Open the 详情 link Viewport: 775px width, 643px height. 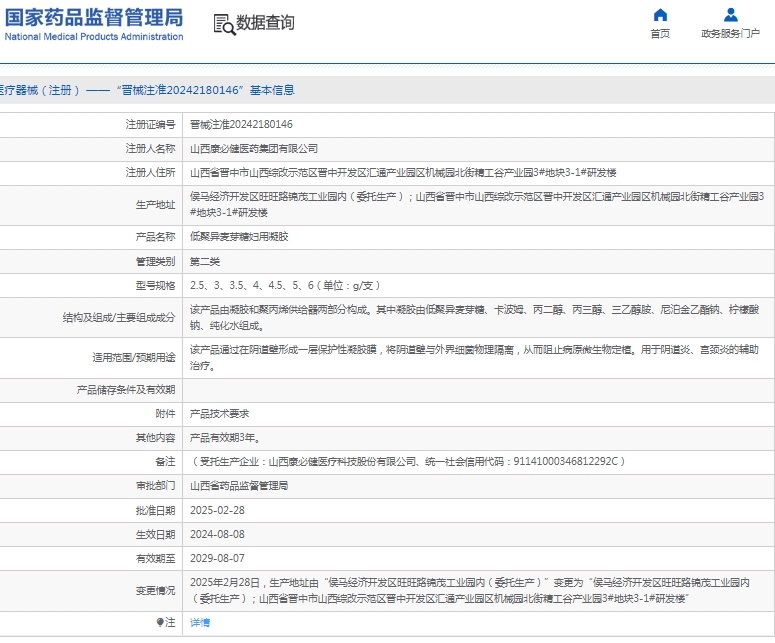pos(200,623)
